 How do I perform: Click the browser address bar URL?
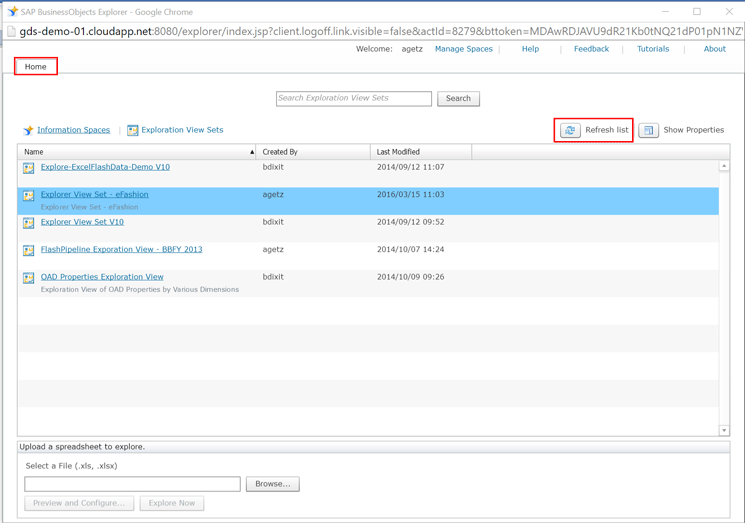click(x=380, y=32)
